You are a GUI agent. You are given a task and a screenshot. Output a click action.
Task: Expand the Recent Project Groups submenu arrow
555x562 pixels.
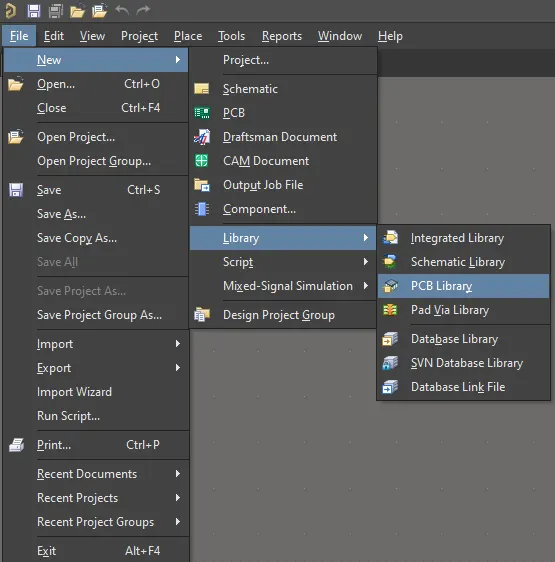[178, 522]
